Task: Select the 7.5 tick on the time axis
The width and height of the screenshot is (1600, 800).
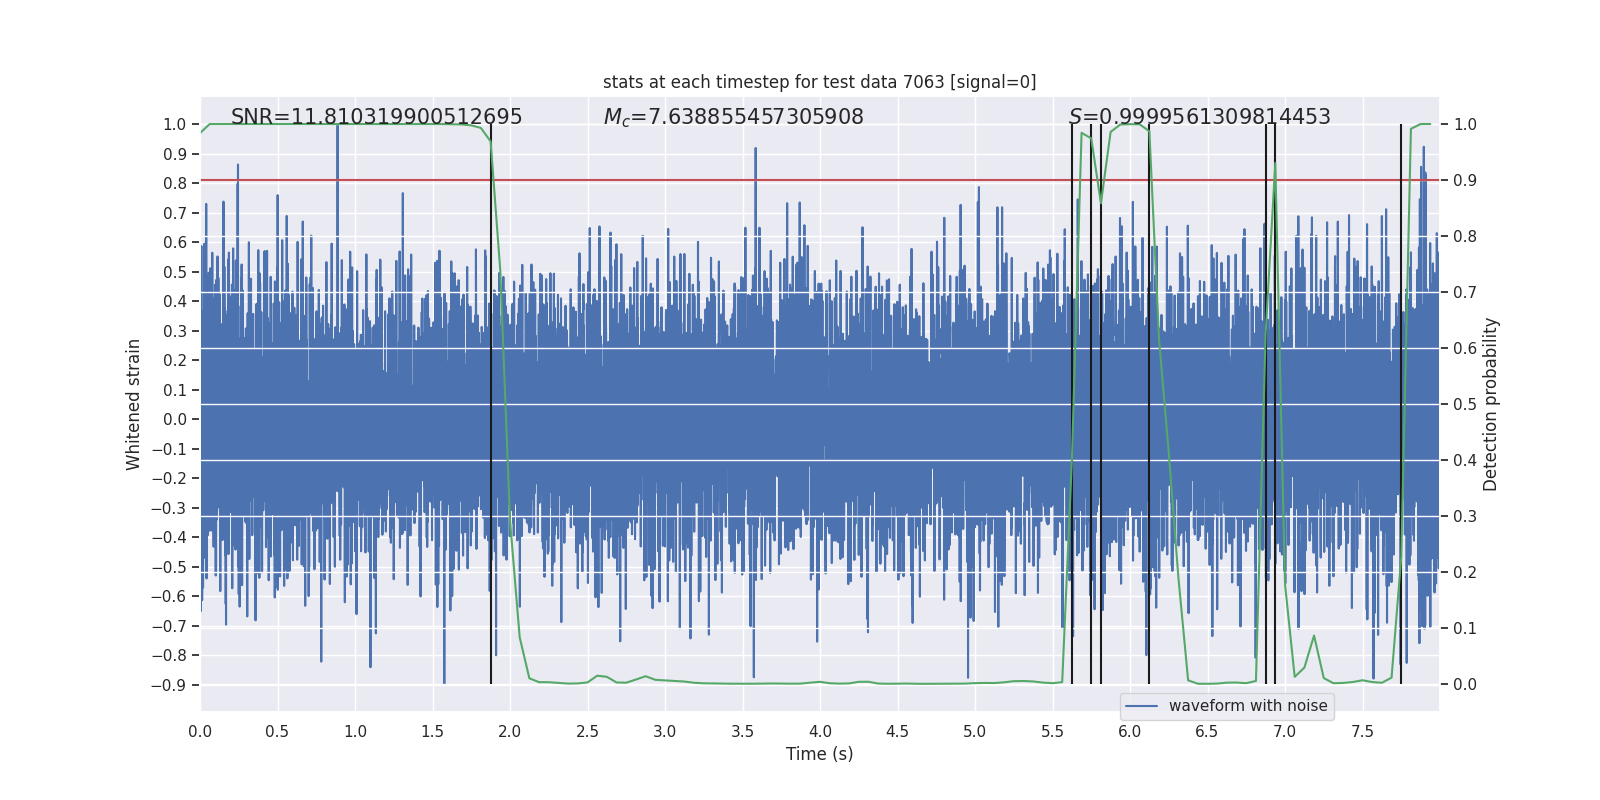Action: (1362, 731)
